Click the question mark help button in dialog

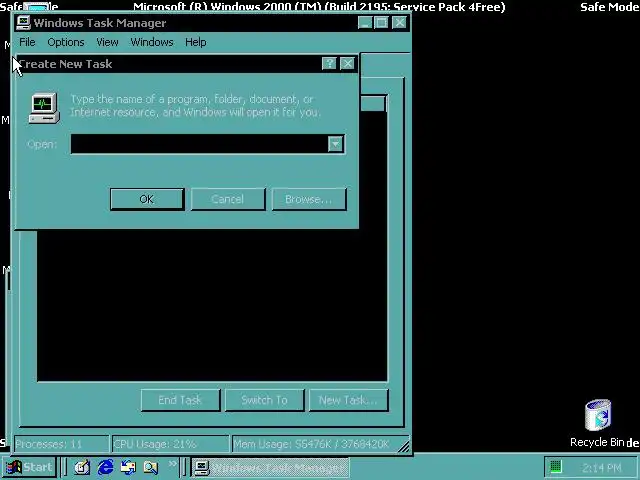tap(329, 63)
